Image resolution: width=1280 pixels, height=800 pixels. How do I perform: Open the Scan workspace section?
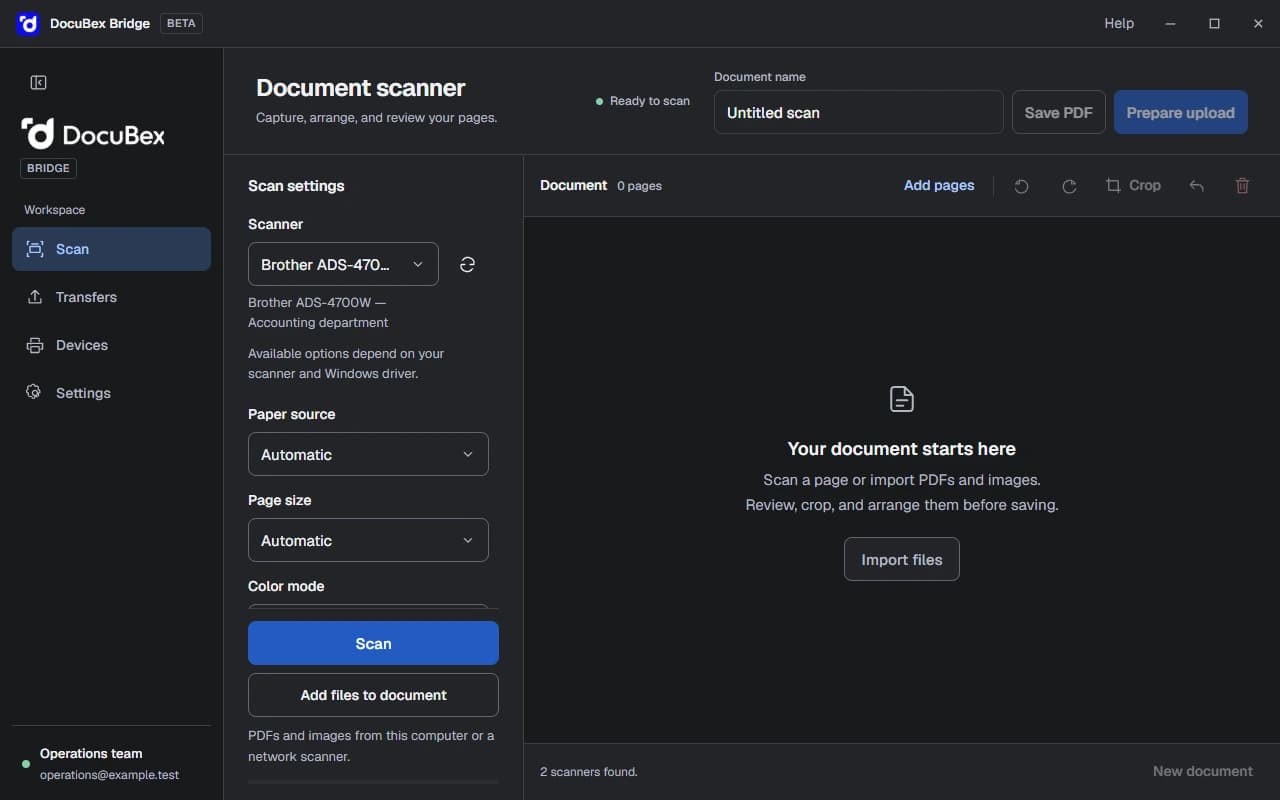click(112, 249)
